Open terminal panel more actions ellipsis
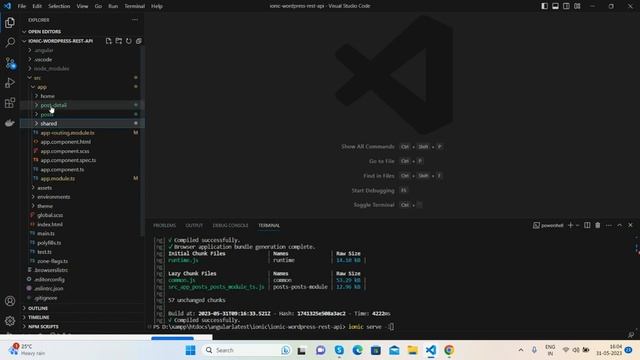The width and height of the screenshot is (640, 360). (609, 225)
